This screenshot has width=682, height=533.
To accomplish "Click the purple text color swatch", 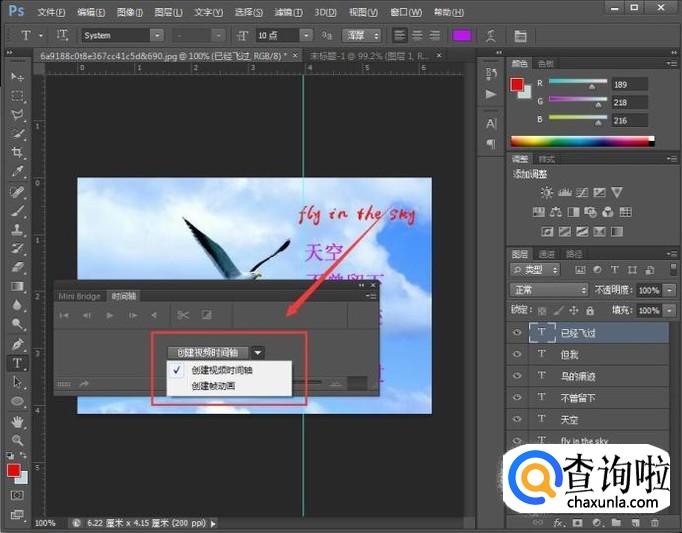I will (x=461, y=35).
